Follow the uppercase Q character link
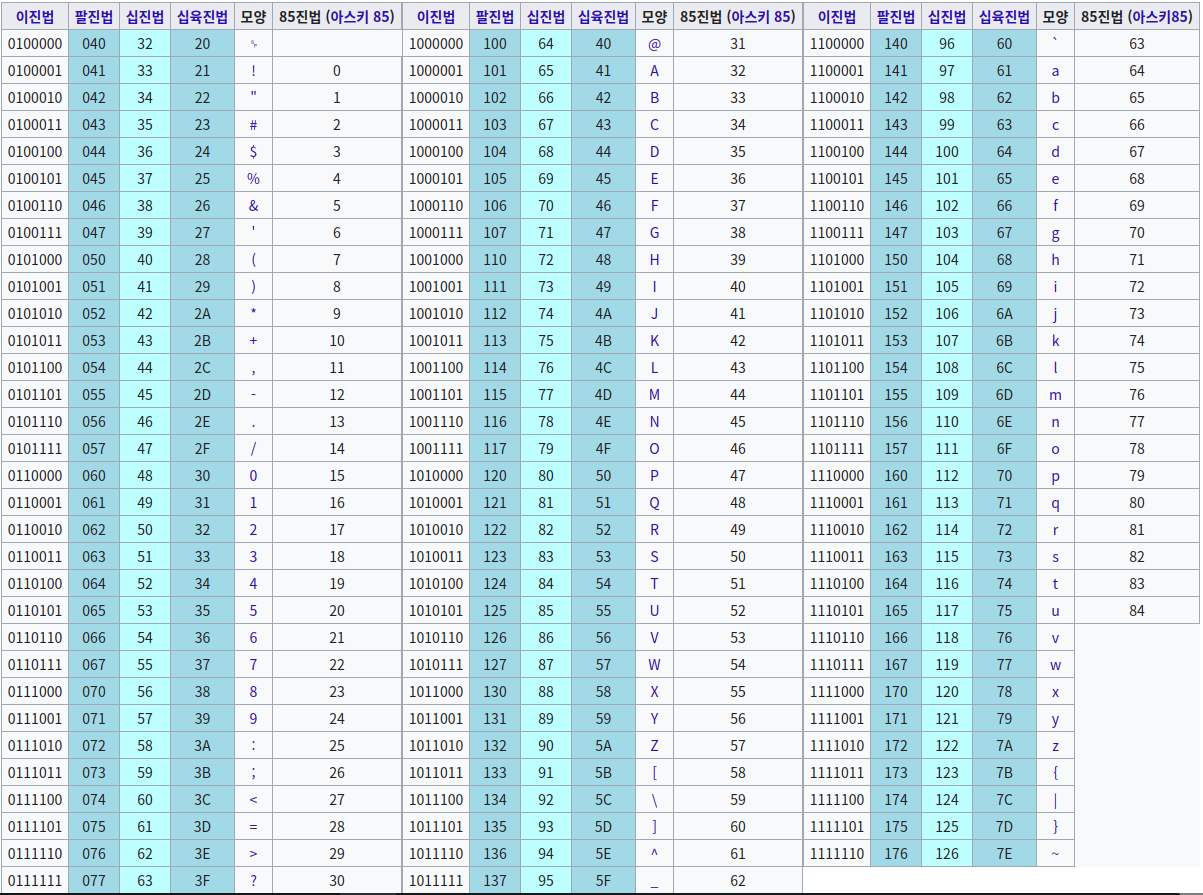Image resolution: width=1203 pixels, height=895 pixels. 655,503
